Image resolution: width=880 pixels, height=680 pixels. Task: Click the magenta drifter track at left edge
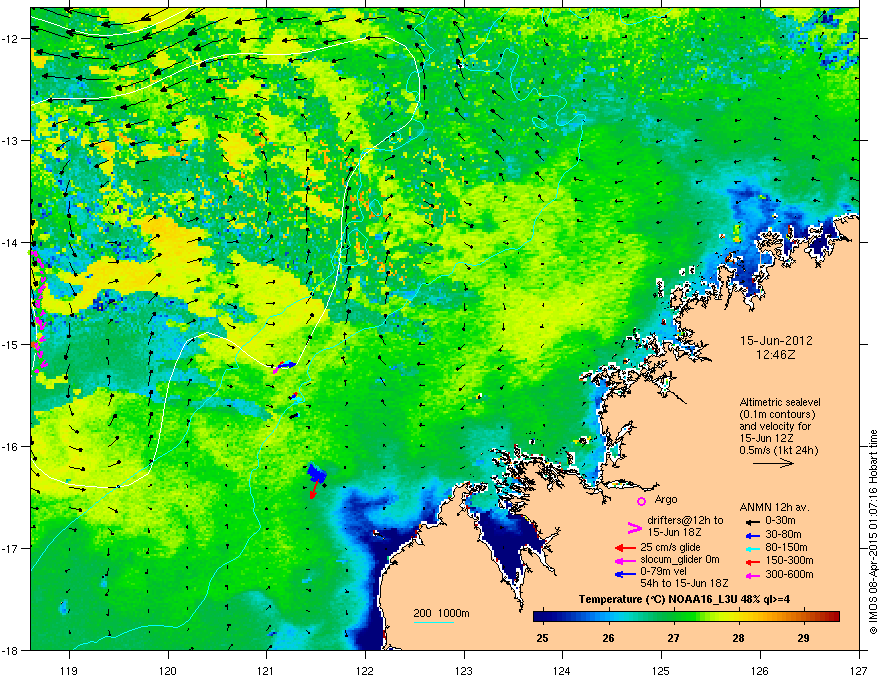coord(38,310)
